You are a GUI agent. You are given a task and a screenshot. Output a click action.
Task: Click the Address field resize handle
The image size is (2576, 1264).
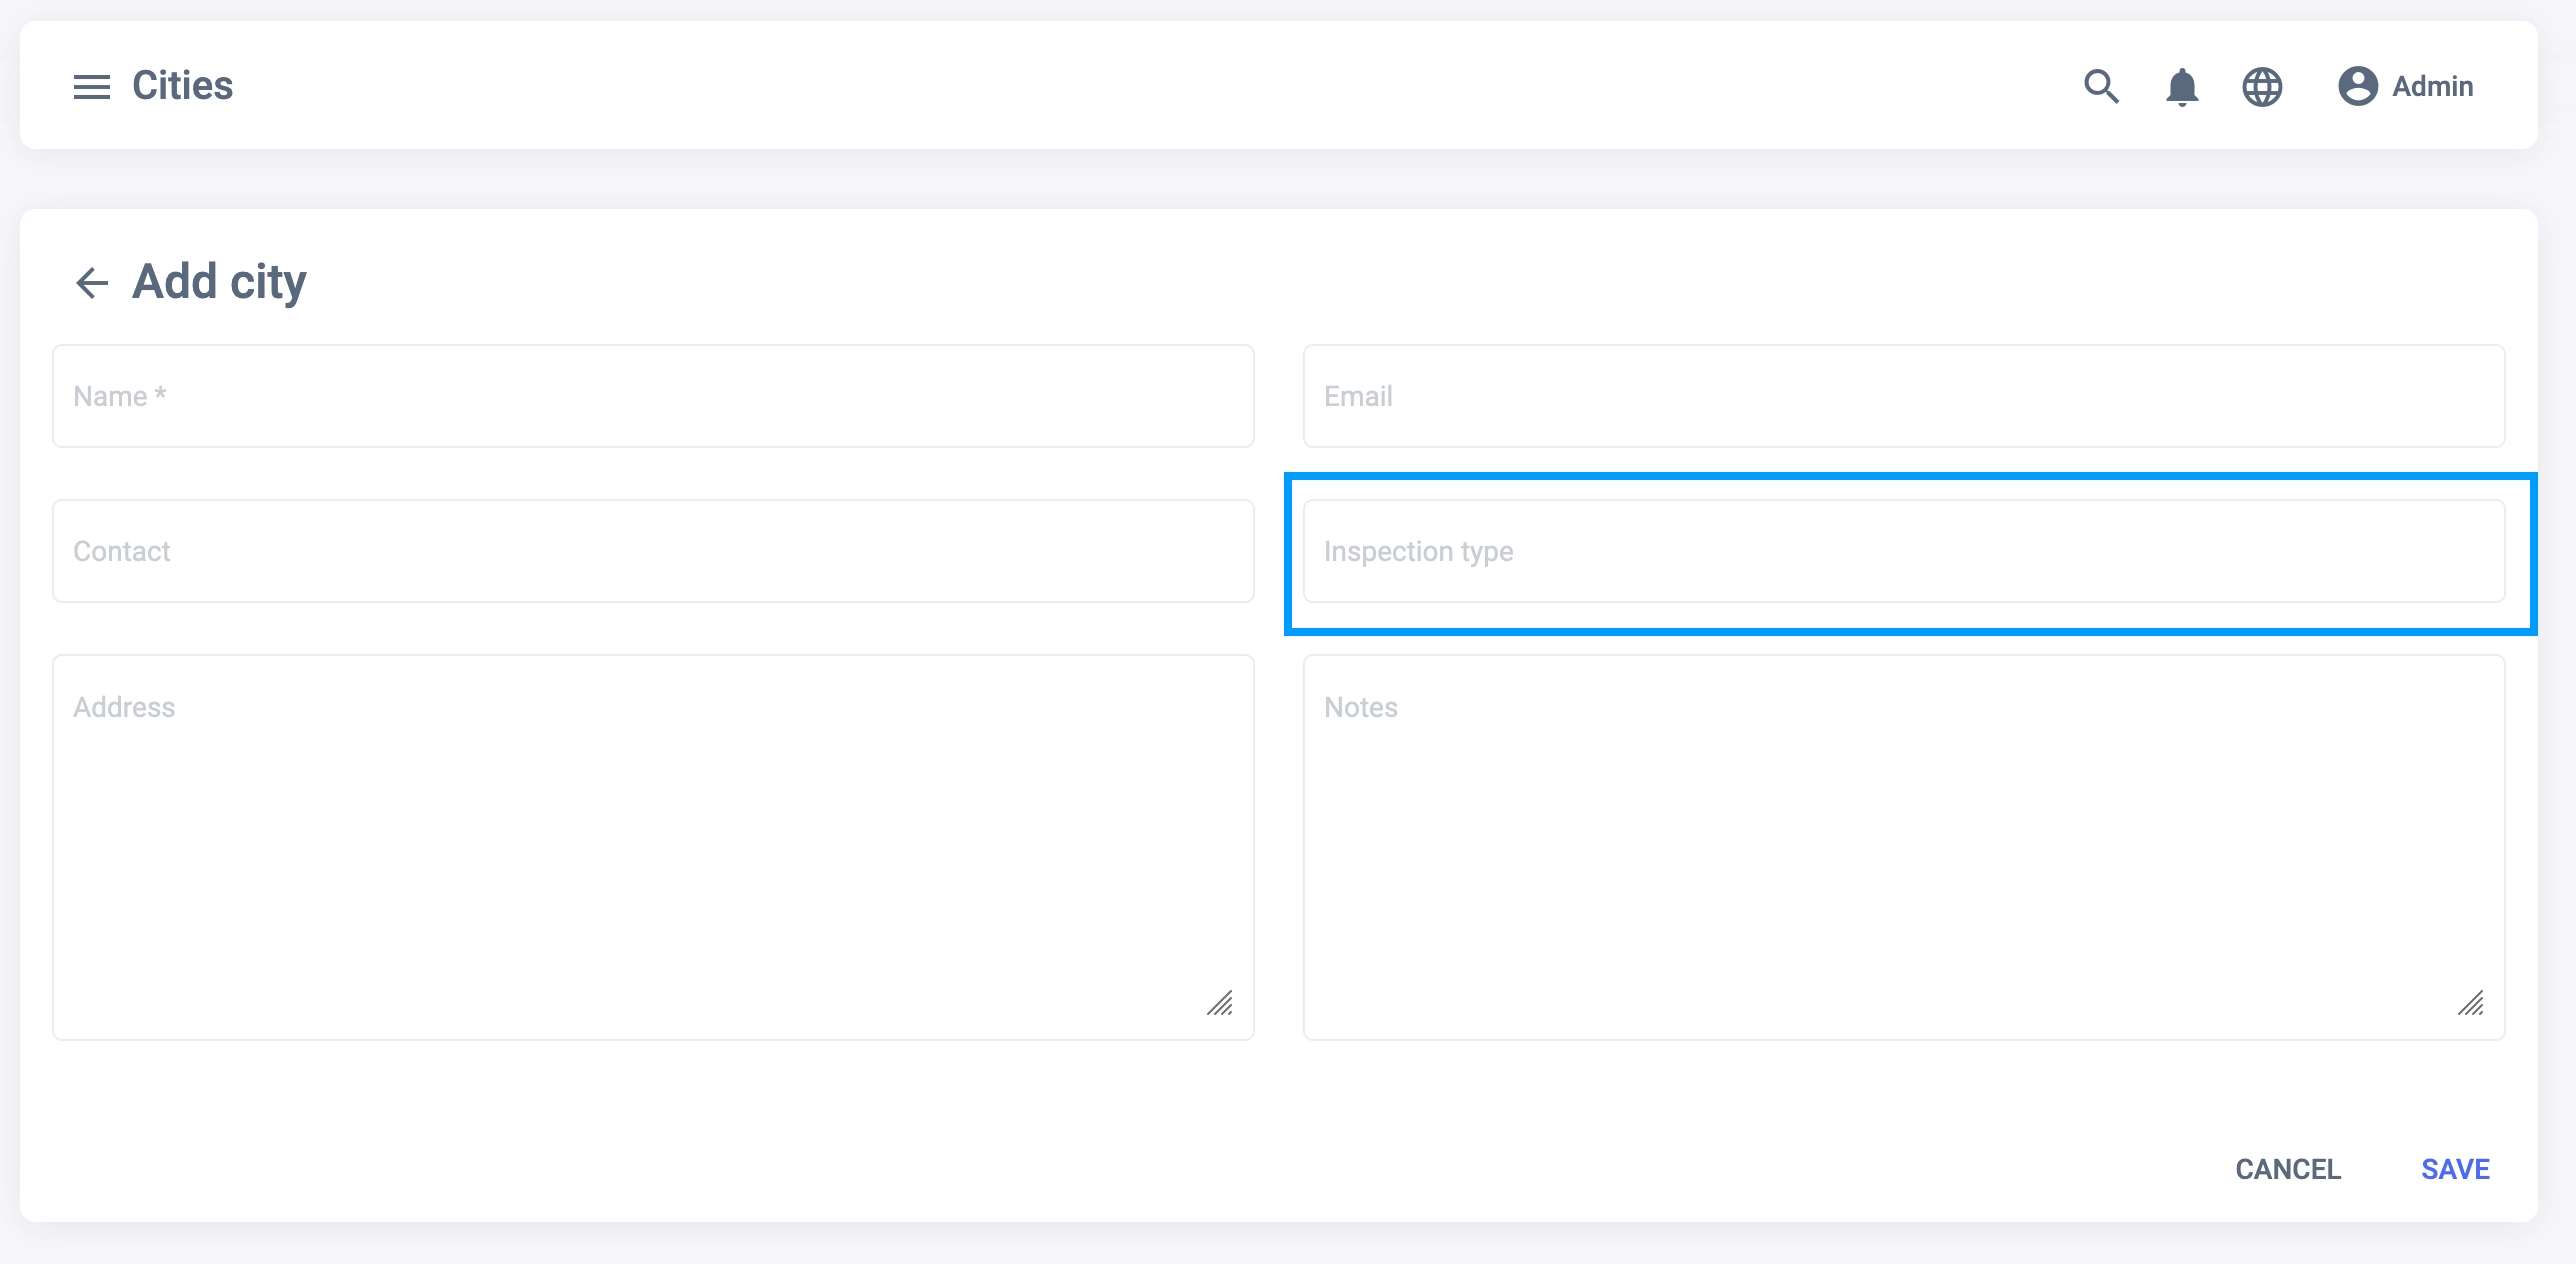click(x=1220, y=1003)
